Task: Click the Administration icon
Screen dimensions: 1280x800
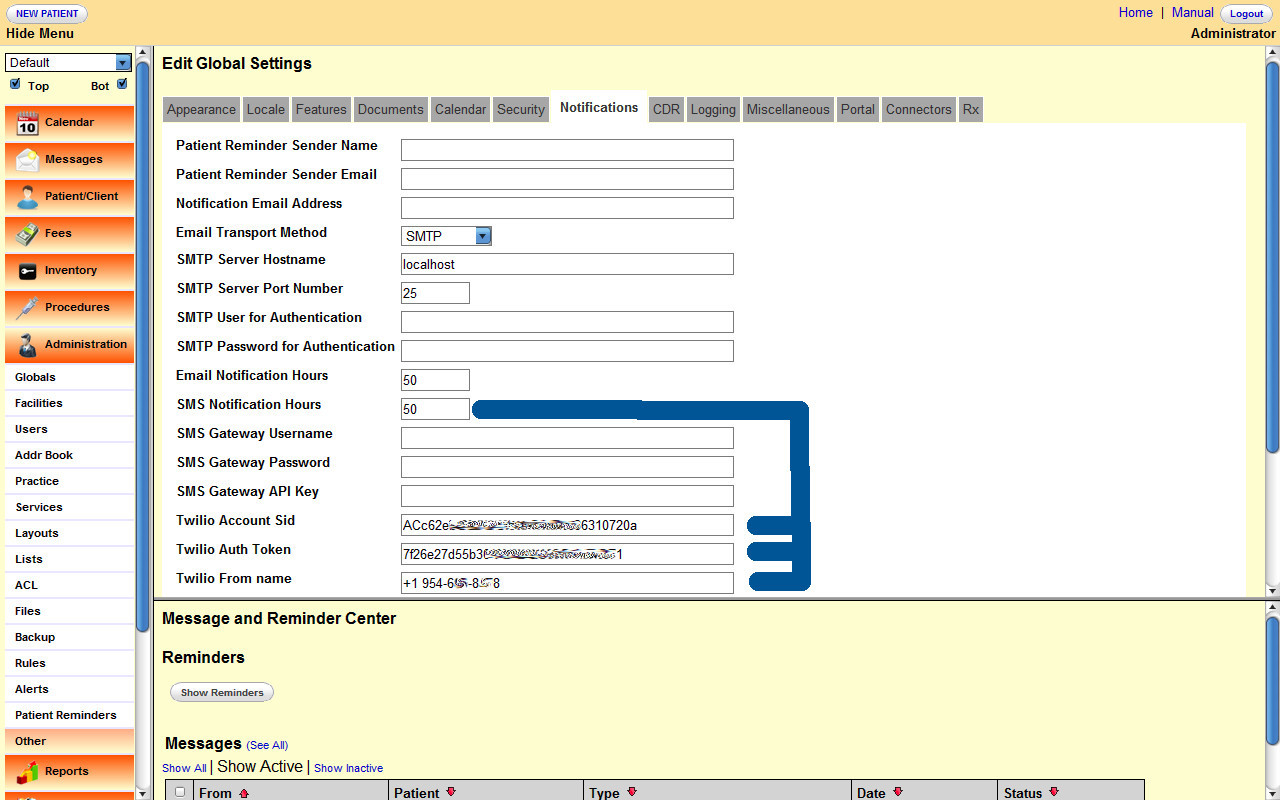Action: (x=27, y=345)
